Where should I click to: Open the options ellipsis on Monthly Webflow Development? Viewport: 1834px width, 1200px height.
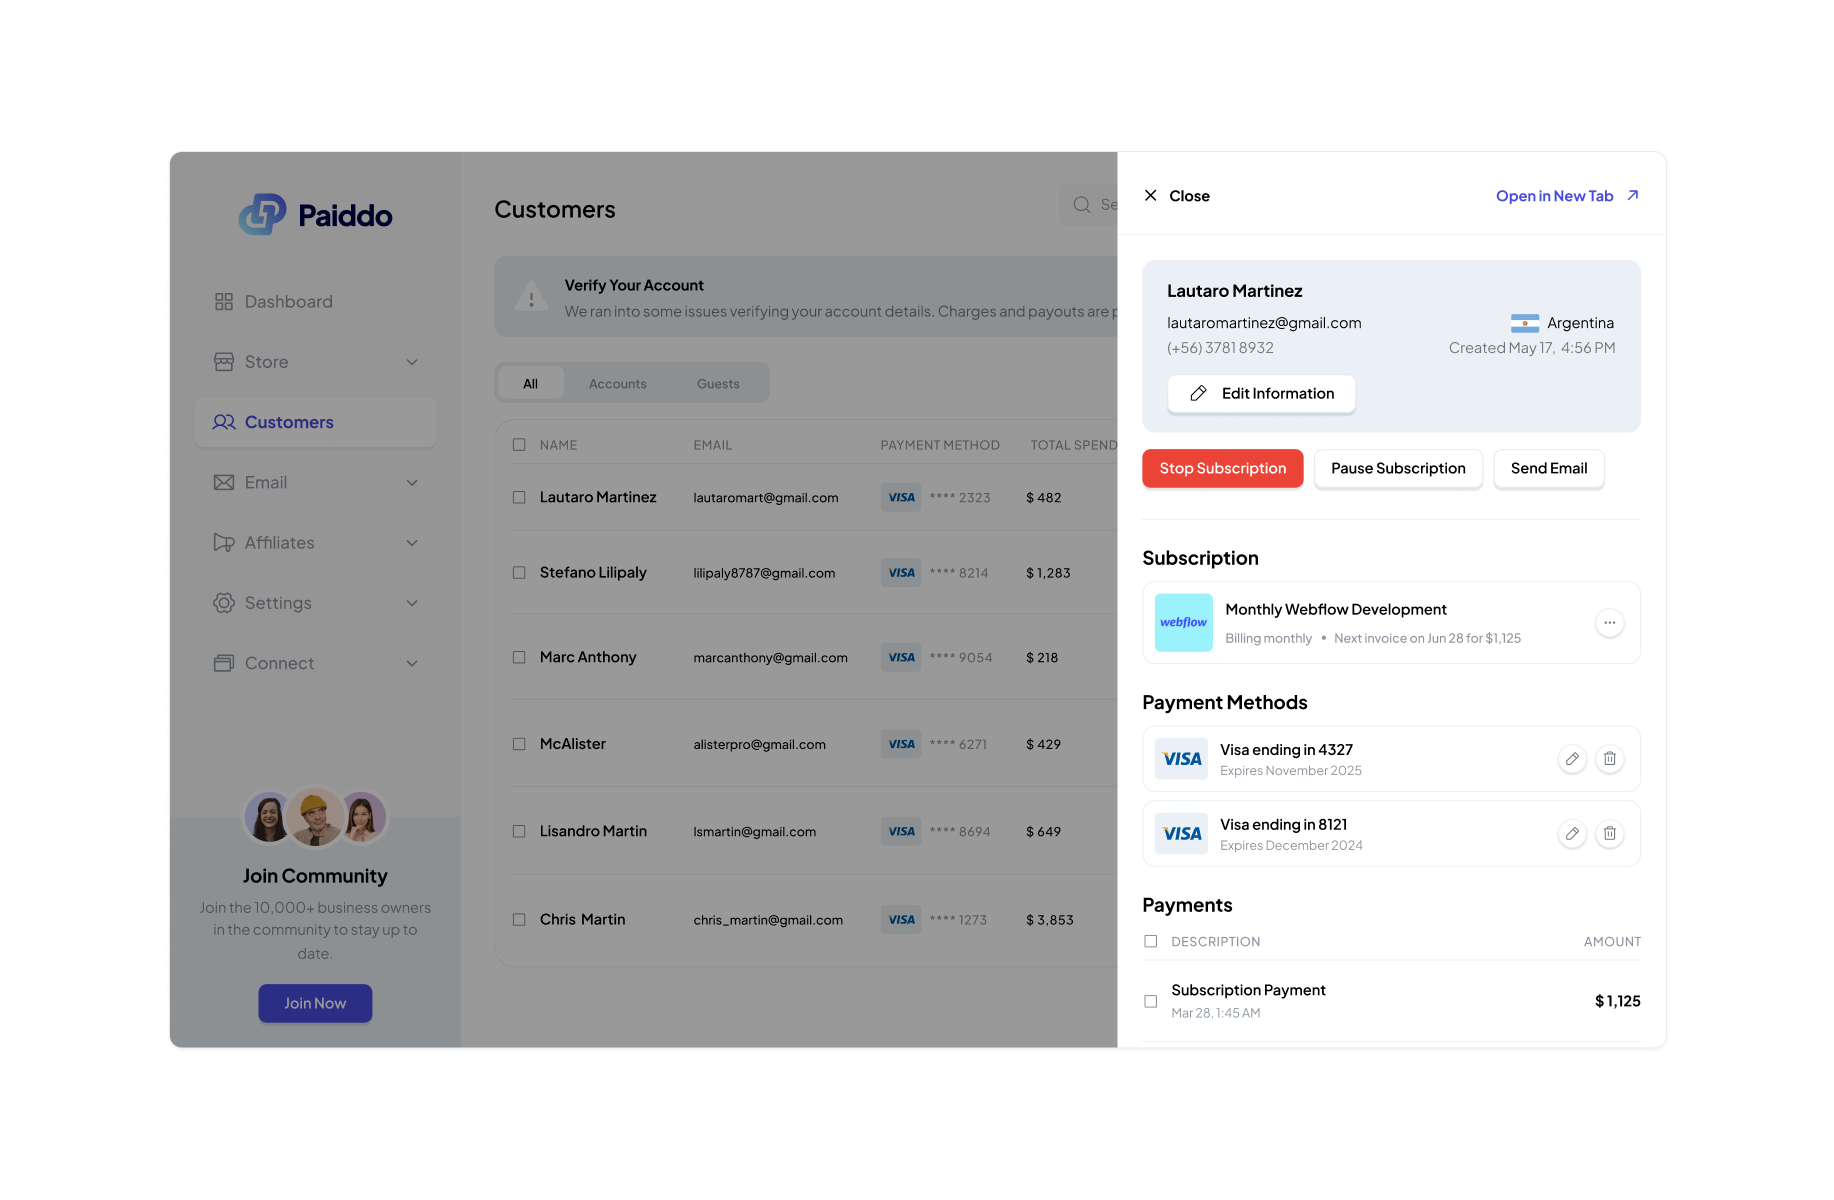click(x=1610, y=622)
